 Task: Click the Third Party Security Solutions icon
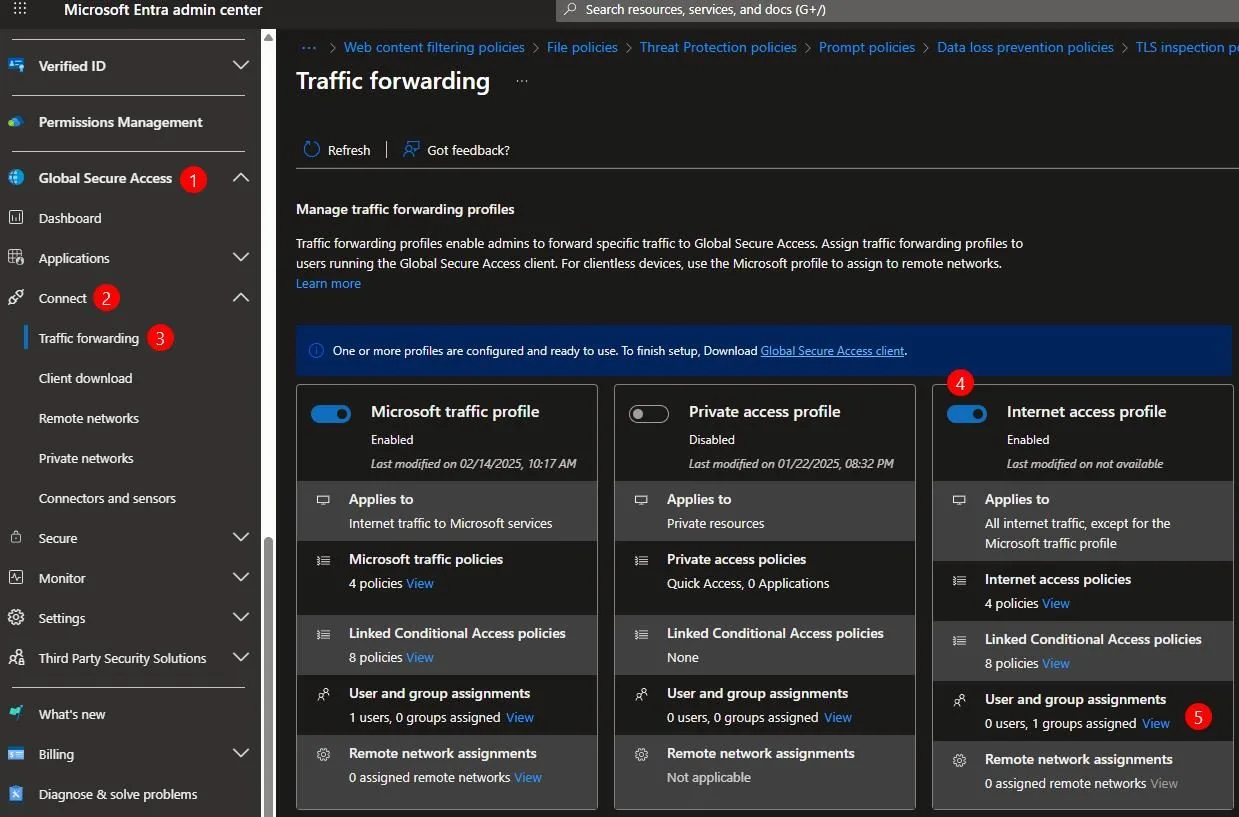(x=16, y=658)
